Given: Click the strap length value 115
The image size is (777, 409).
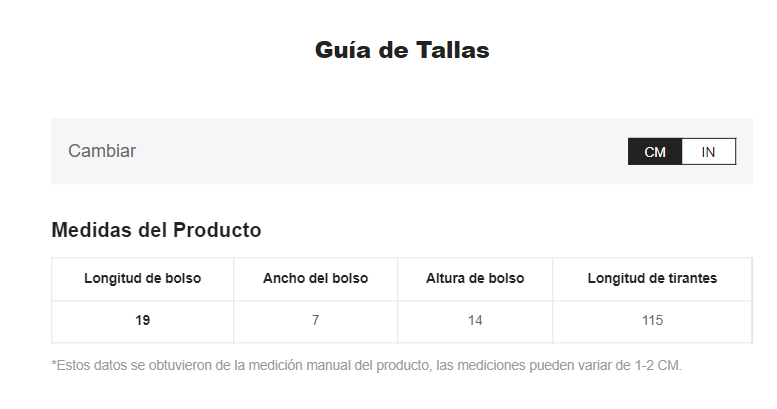Looking at the screenshot, I should tap(652, 320).
